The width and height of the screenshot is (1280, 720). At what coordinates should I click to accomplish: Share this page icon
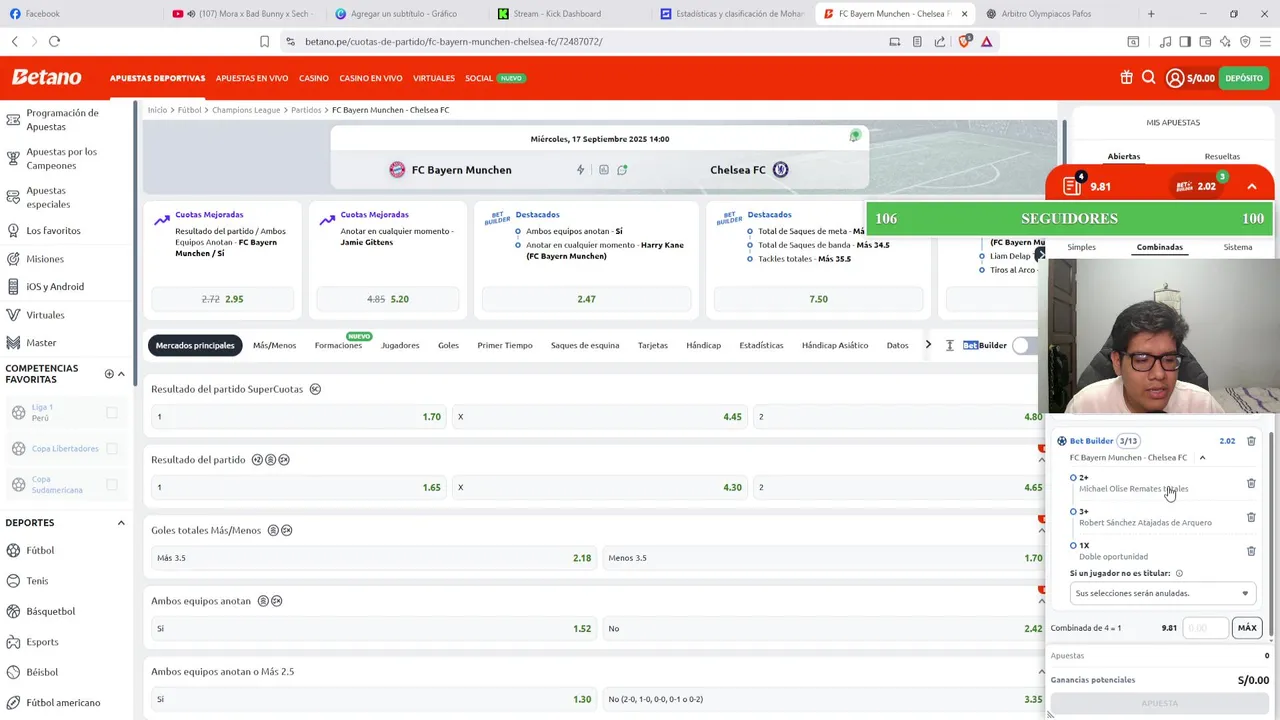(x=940, y=41)
